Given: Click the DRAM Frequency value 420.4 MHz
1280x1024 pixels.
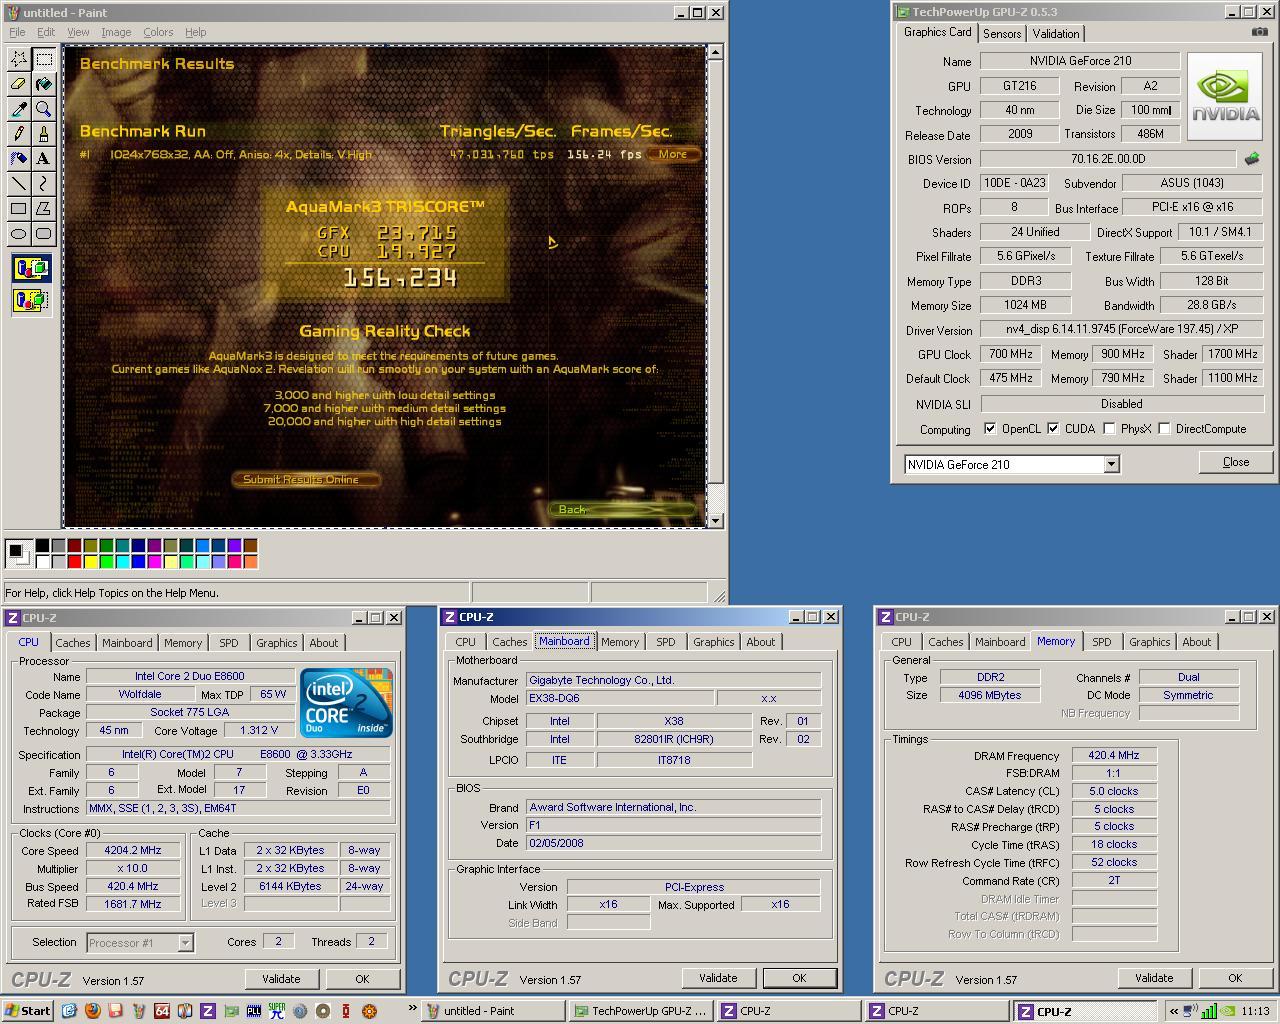Looking at the screenshot, I should (1114, 755).
